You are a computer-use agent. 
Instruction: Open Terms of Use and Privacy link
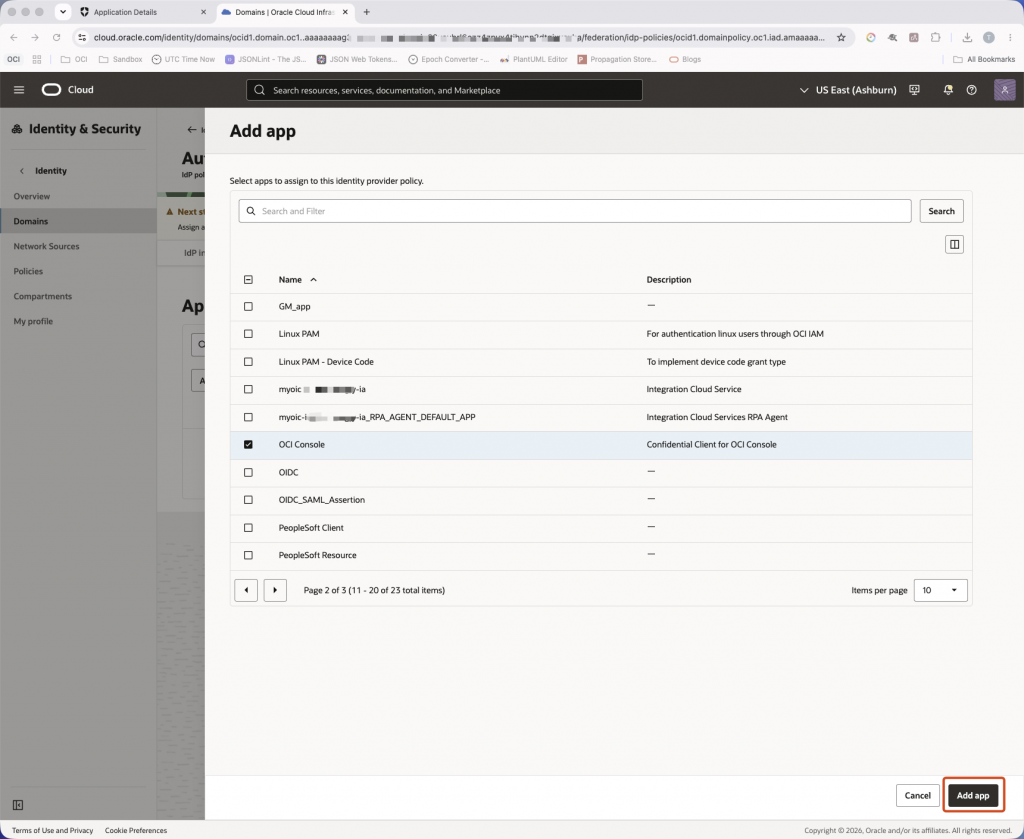click(52, 831)
